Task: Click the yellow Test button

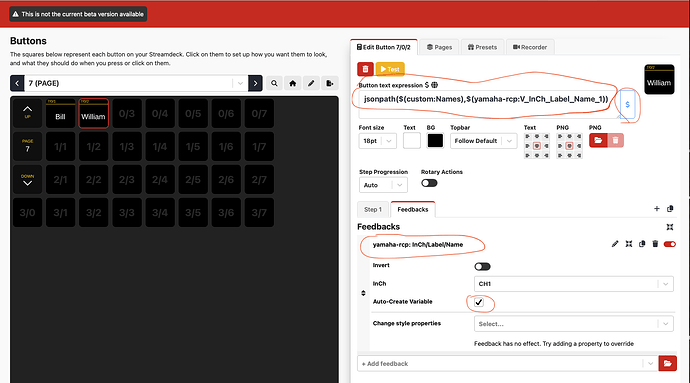Action: click(x=390, y=69)
